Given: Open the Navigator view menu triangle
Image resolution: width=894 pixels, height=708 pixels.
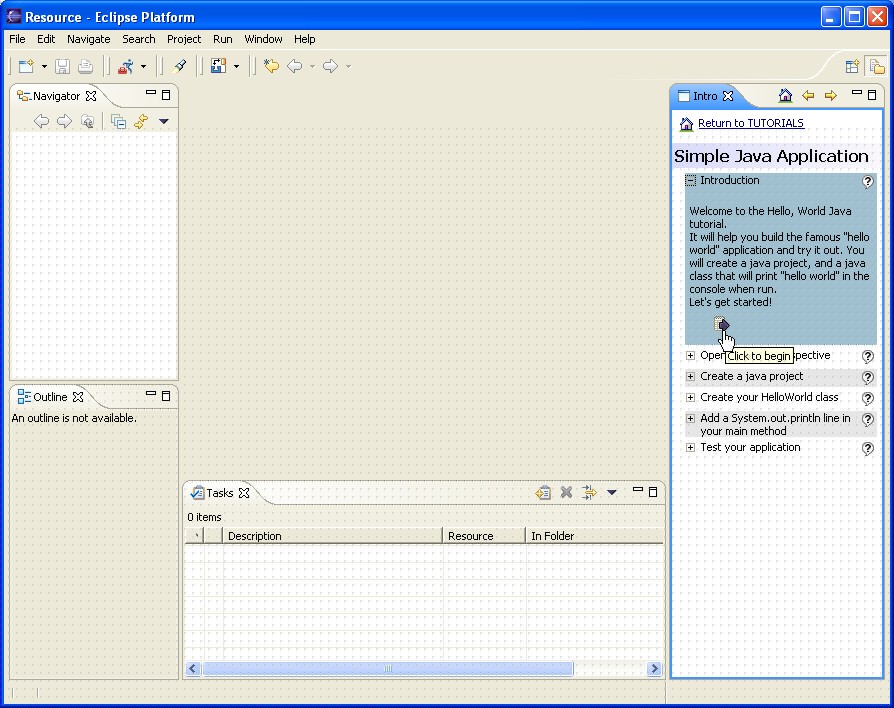Looking at the screenshot, I should click(x=164, y=121).
